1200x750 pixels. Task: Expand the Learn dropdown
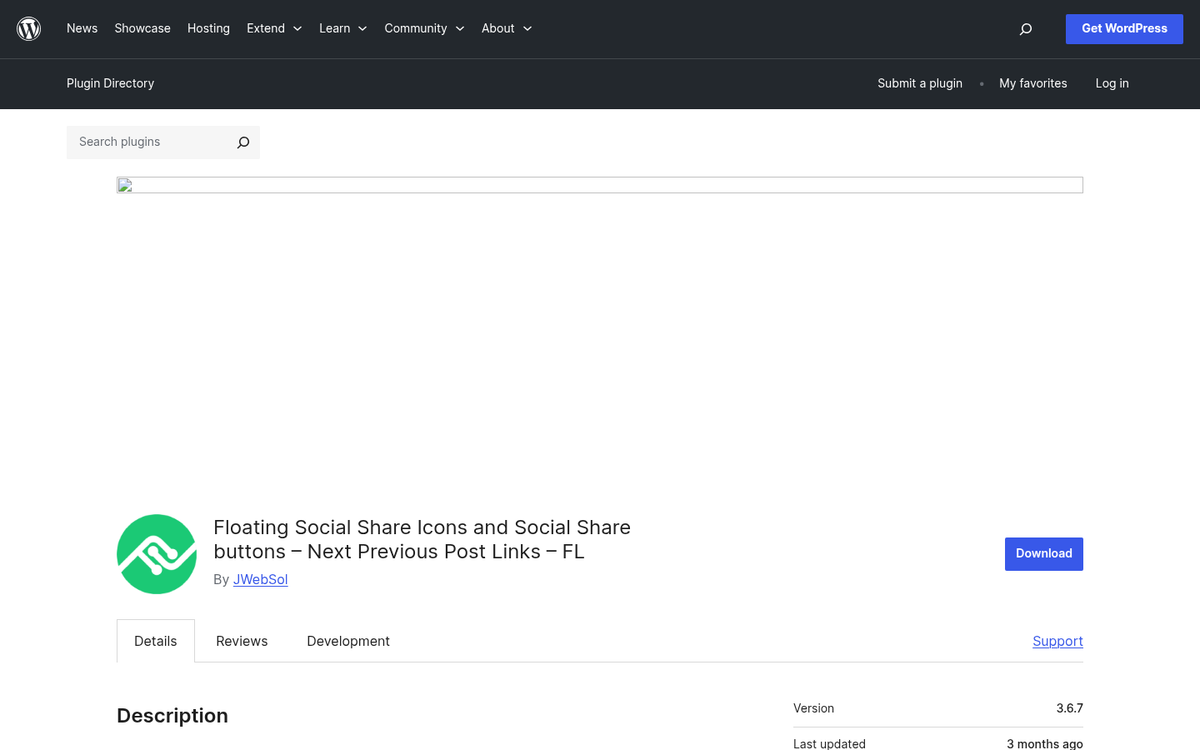pos(343,29)
